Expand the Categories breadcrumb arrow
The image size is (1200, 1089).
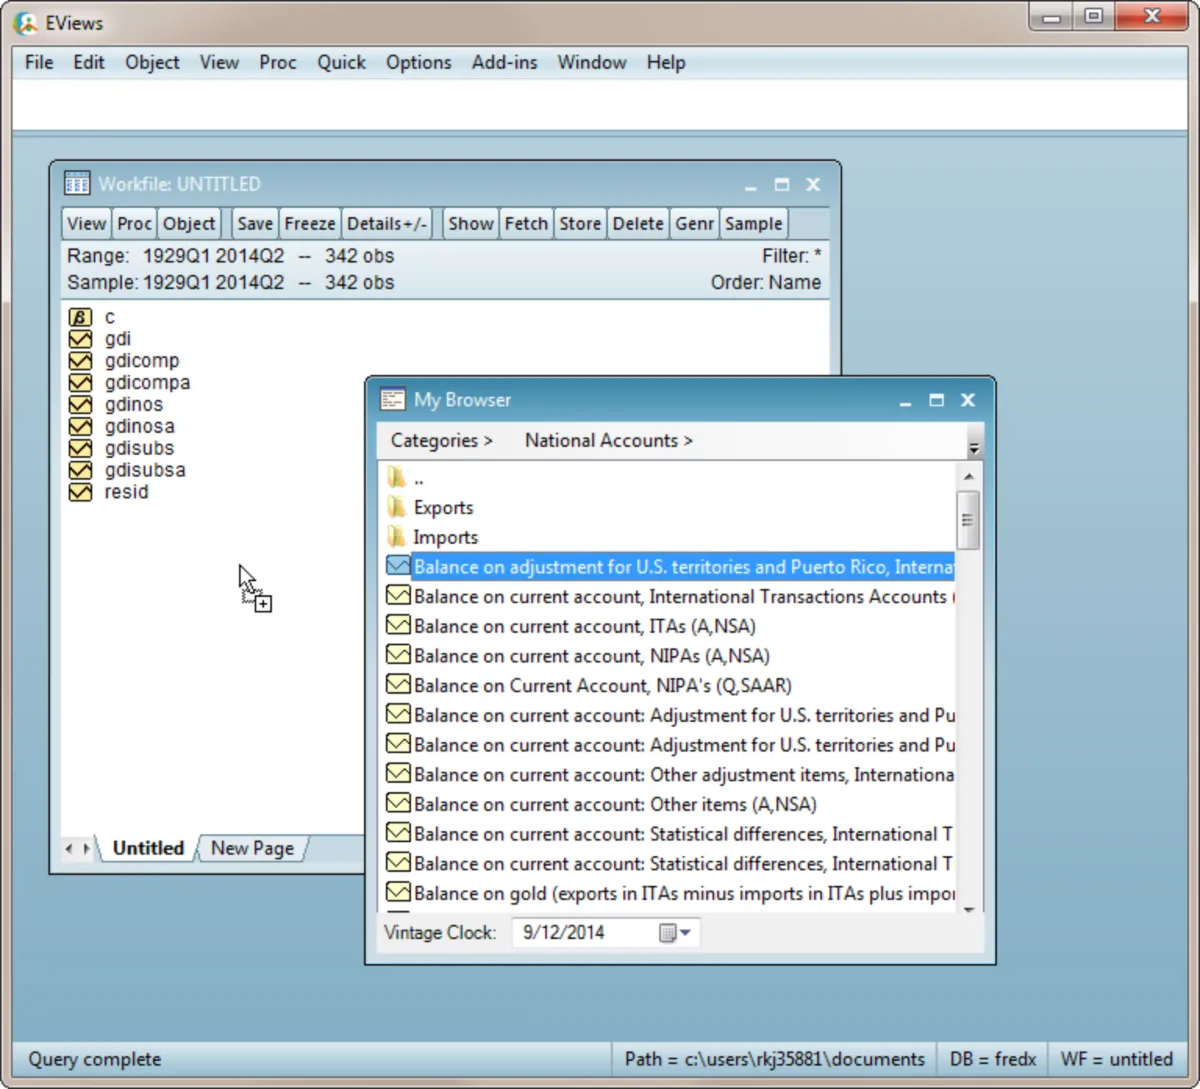[488, 441]
